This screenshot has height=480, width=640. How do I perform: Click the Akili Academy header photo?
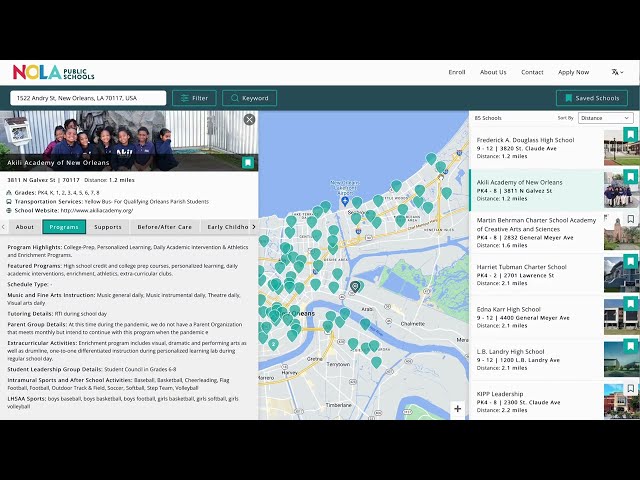(x=129, y=141)
